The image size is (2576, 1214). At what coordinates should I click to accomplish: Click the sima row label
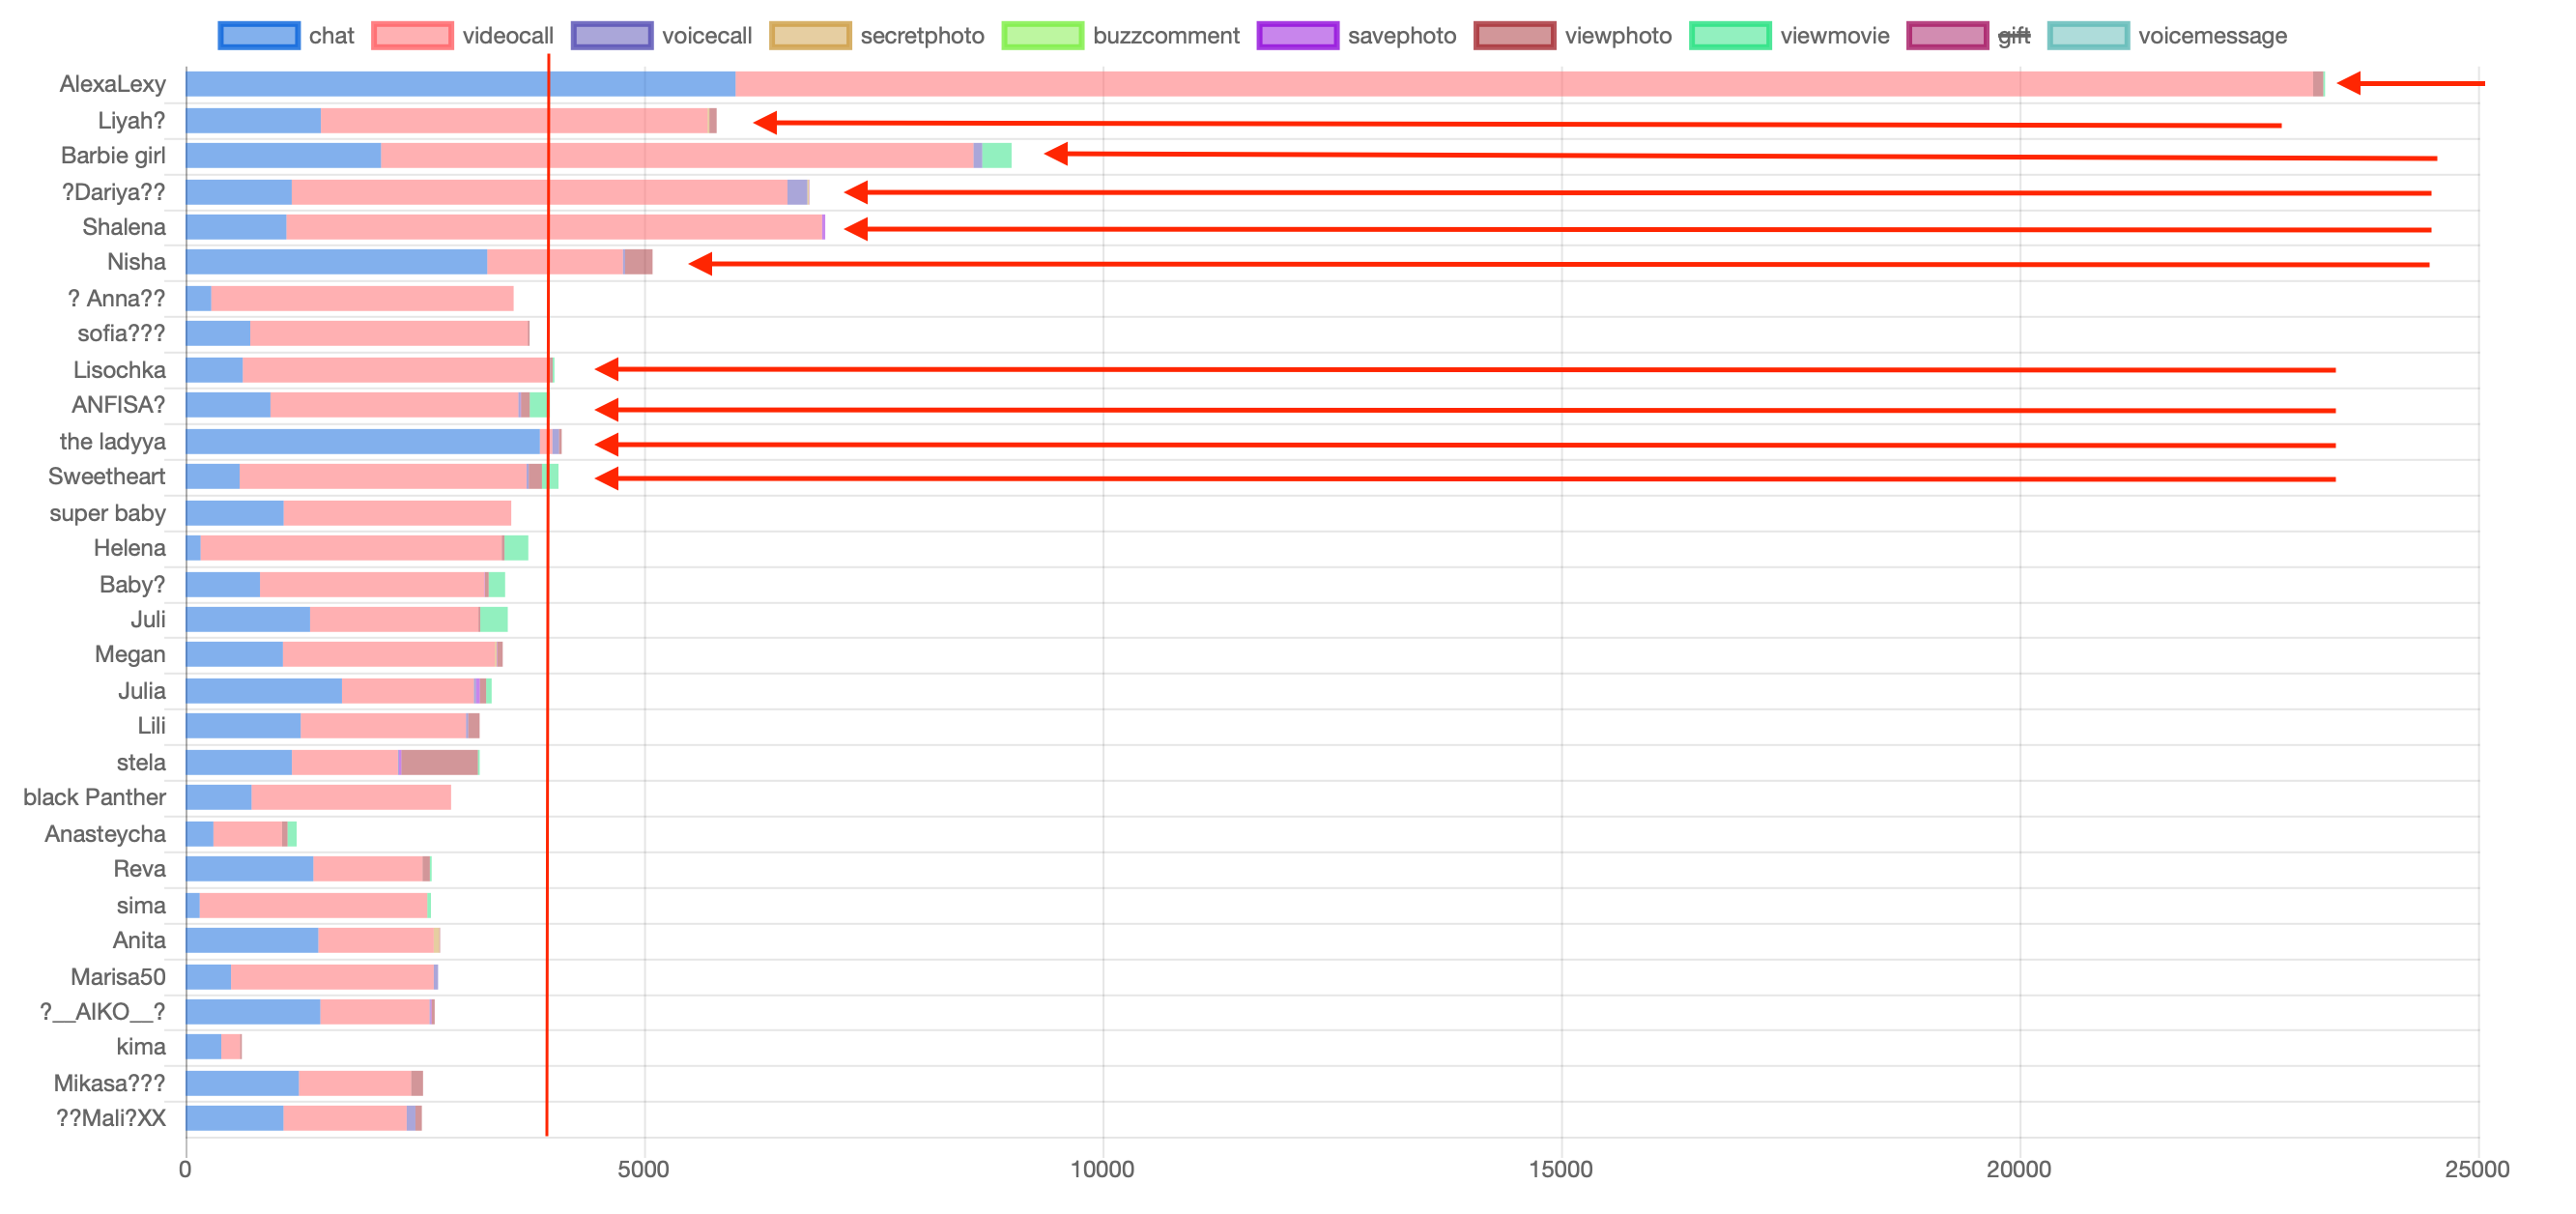click(x=141, y=906)
